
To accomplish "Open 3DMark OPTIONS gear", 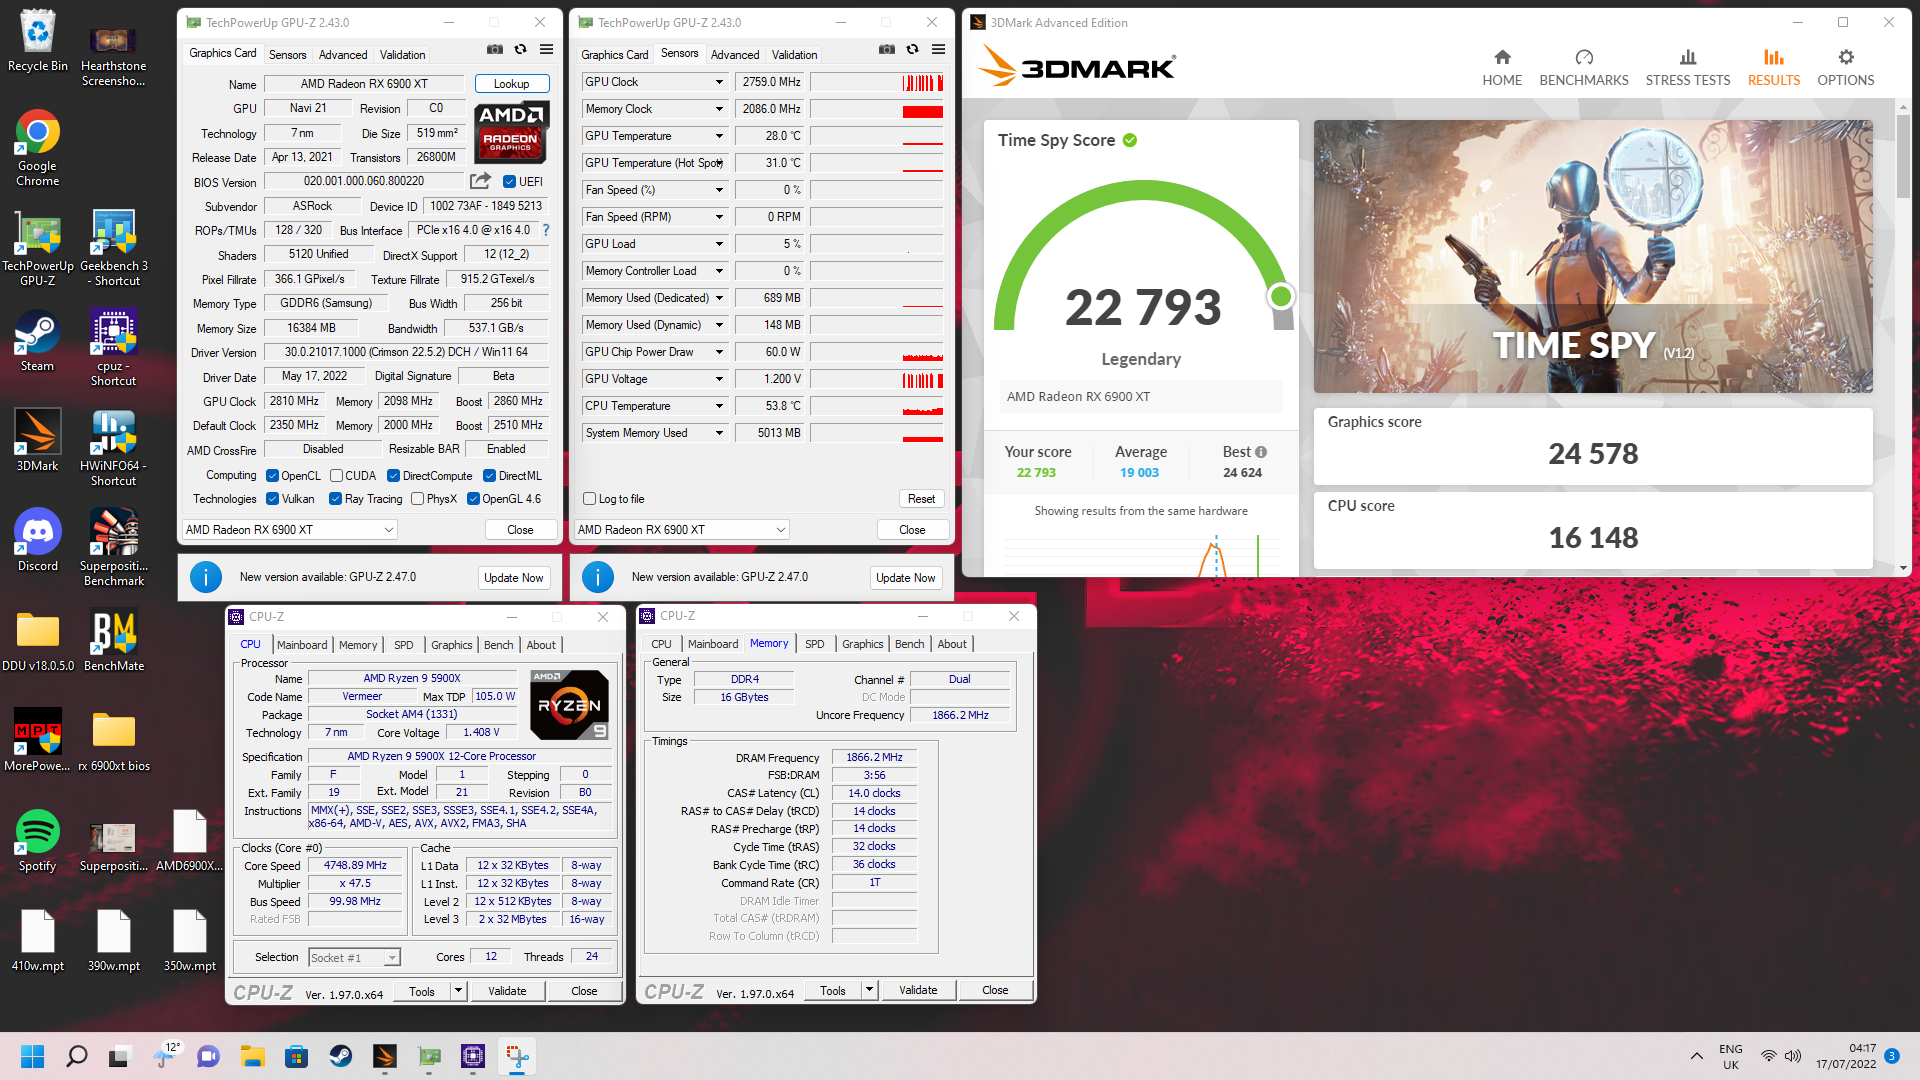I will pos(1845,68).
